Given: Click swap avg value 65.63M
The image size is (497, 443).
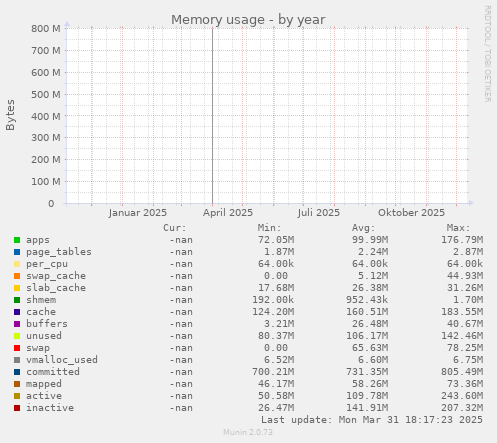Looking at the screenshot, I should tap(370, 348).
